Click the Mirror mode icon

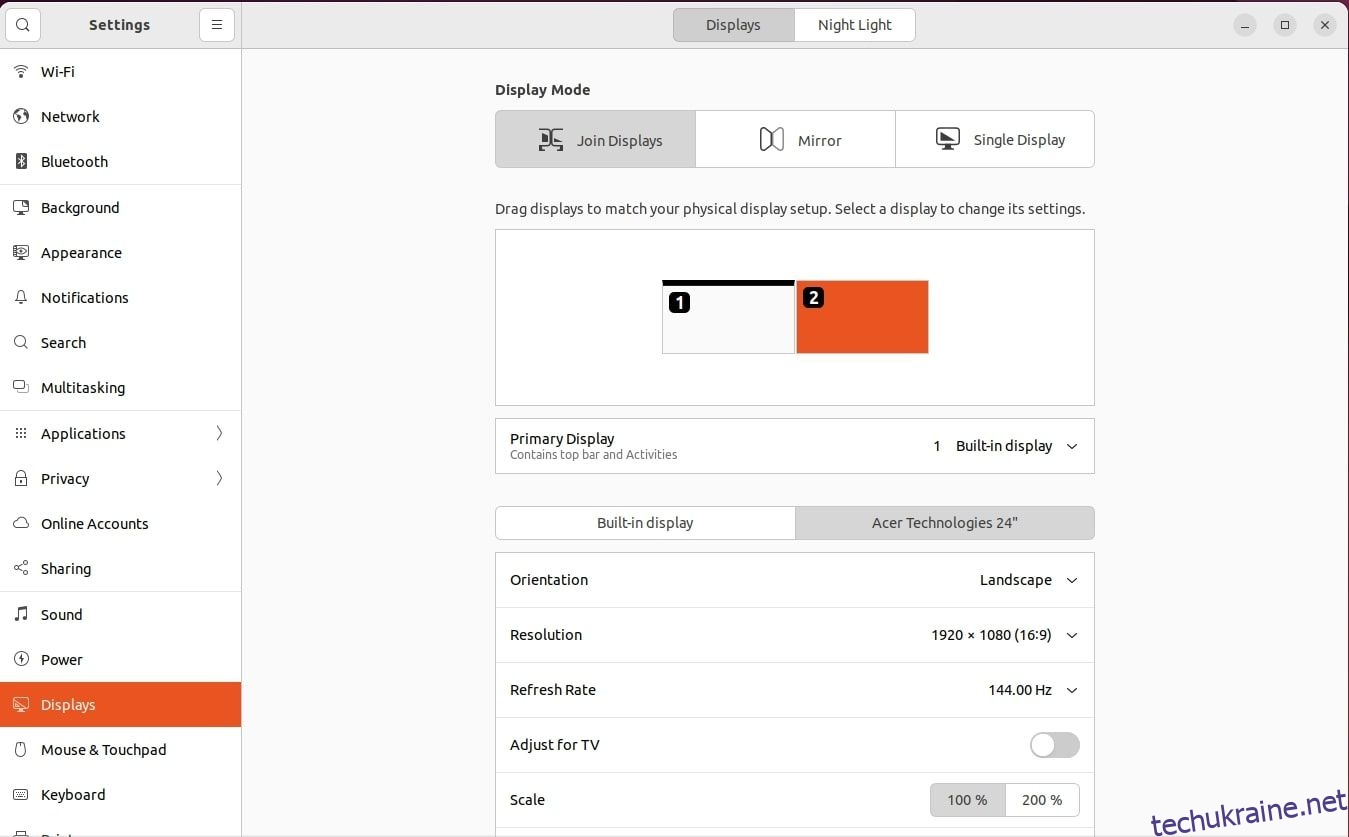click(x=771, y=140)
